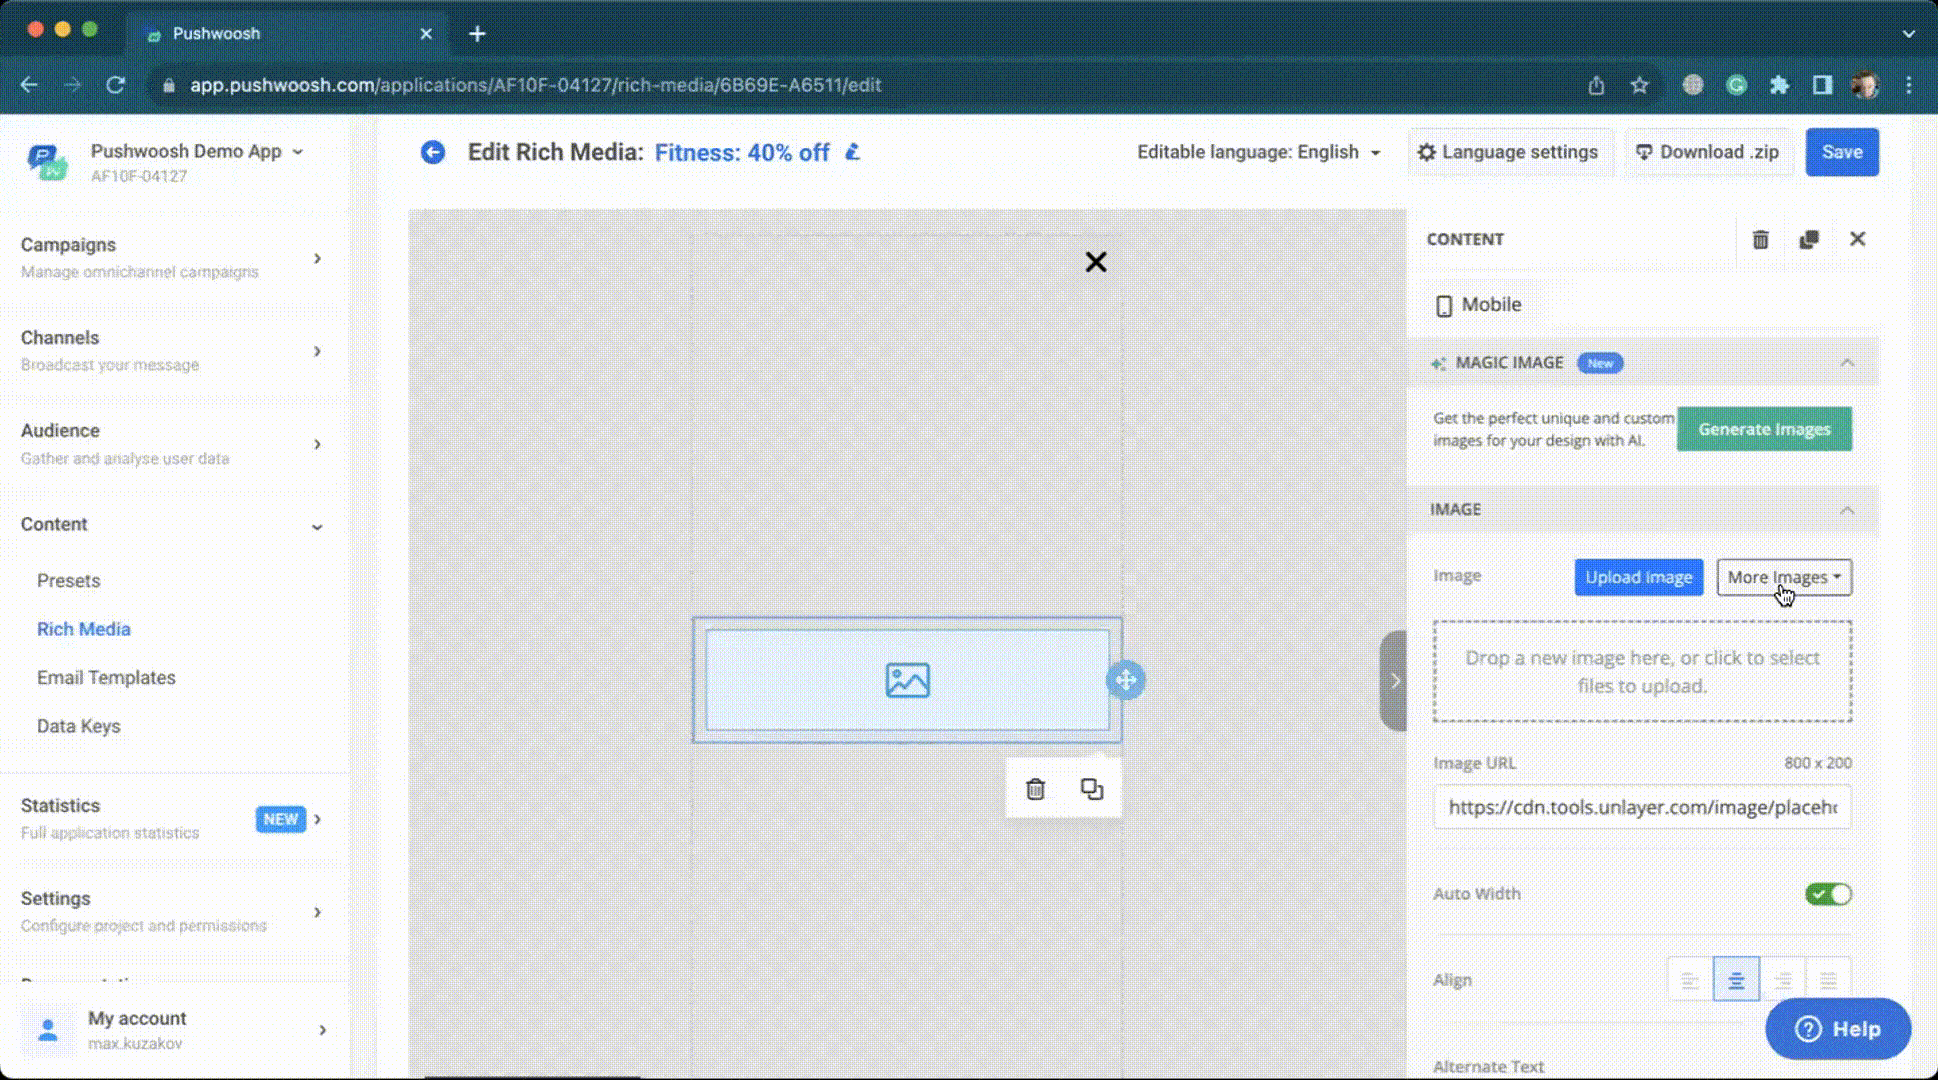Select right align option
1938x1080 pixels.
pyautogui.click(x=1782, y=980)
